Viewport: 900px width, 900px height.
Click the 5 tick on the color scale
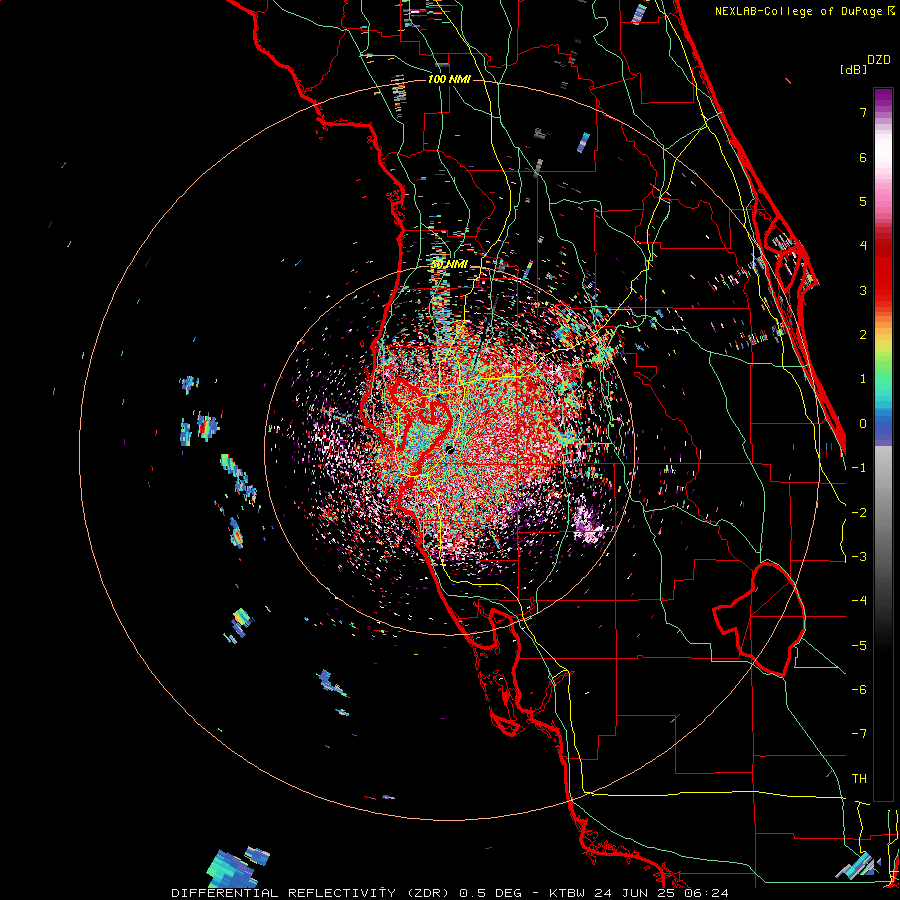pos(863,201)
